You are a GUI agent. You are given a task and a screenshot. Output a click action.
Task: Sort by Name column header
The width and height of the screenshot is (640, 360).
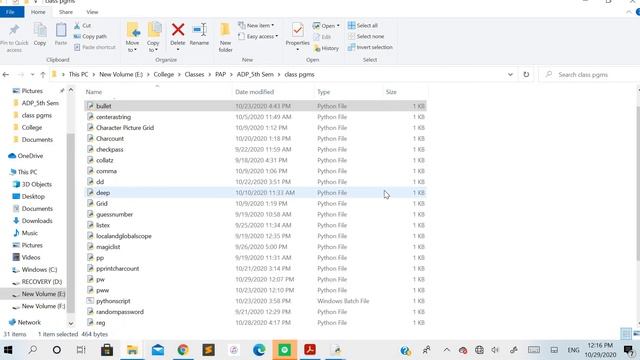pos(94,92)
